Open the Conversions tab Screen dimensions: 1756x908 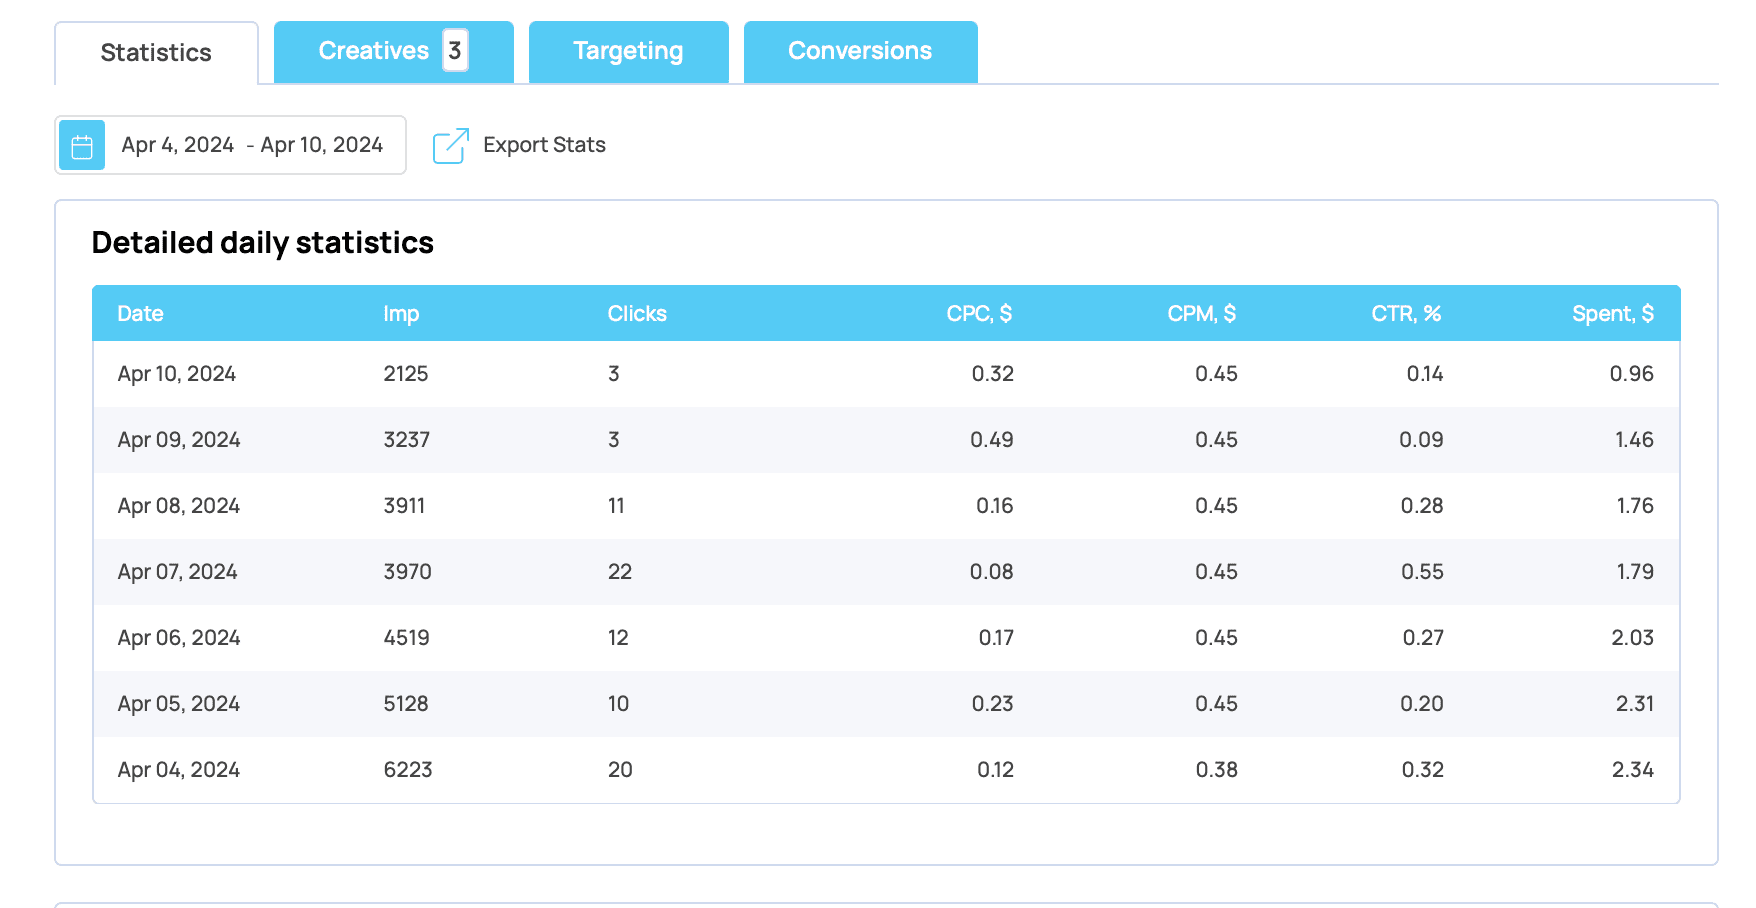(x=860, y=50)
